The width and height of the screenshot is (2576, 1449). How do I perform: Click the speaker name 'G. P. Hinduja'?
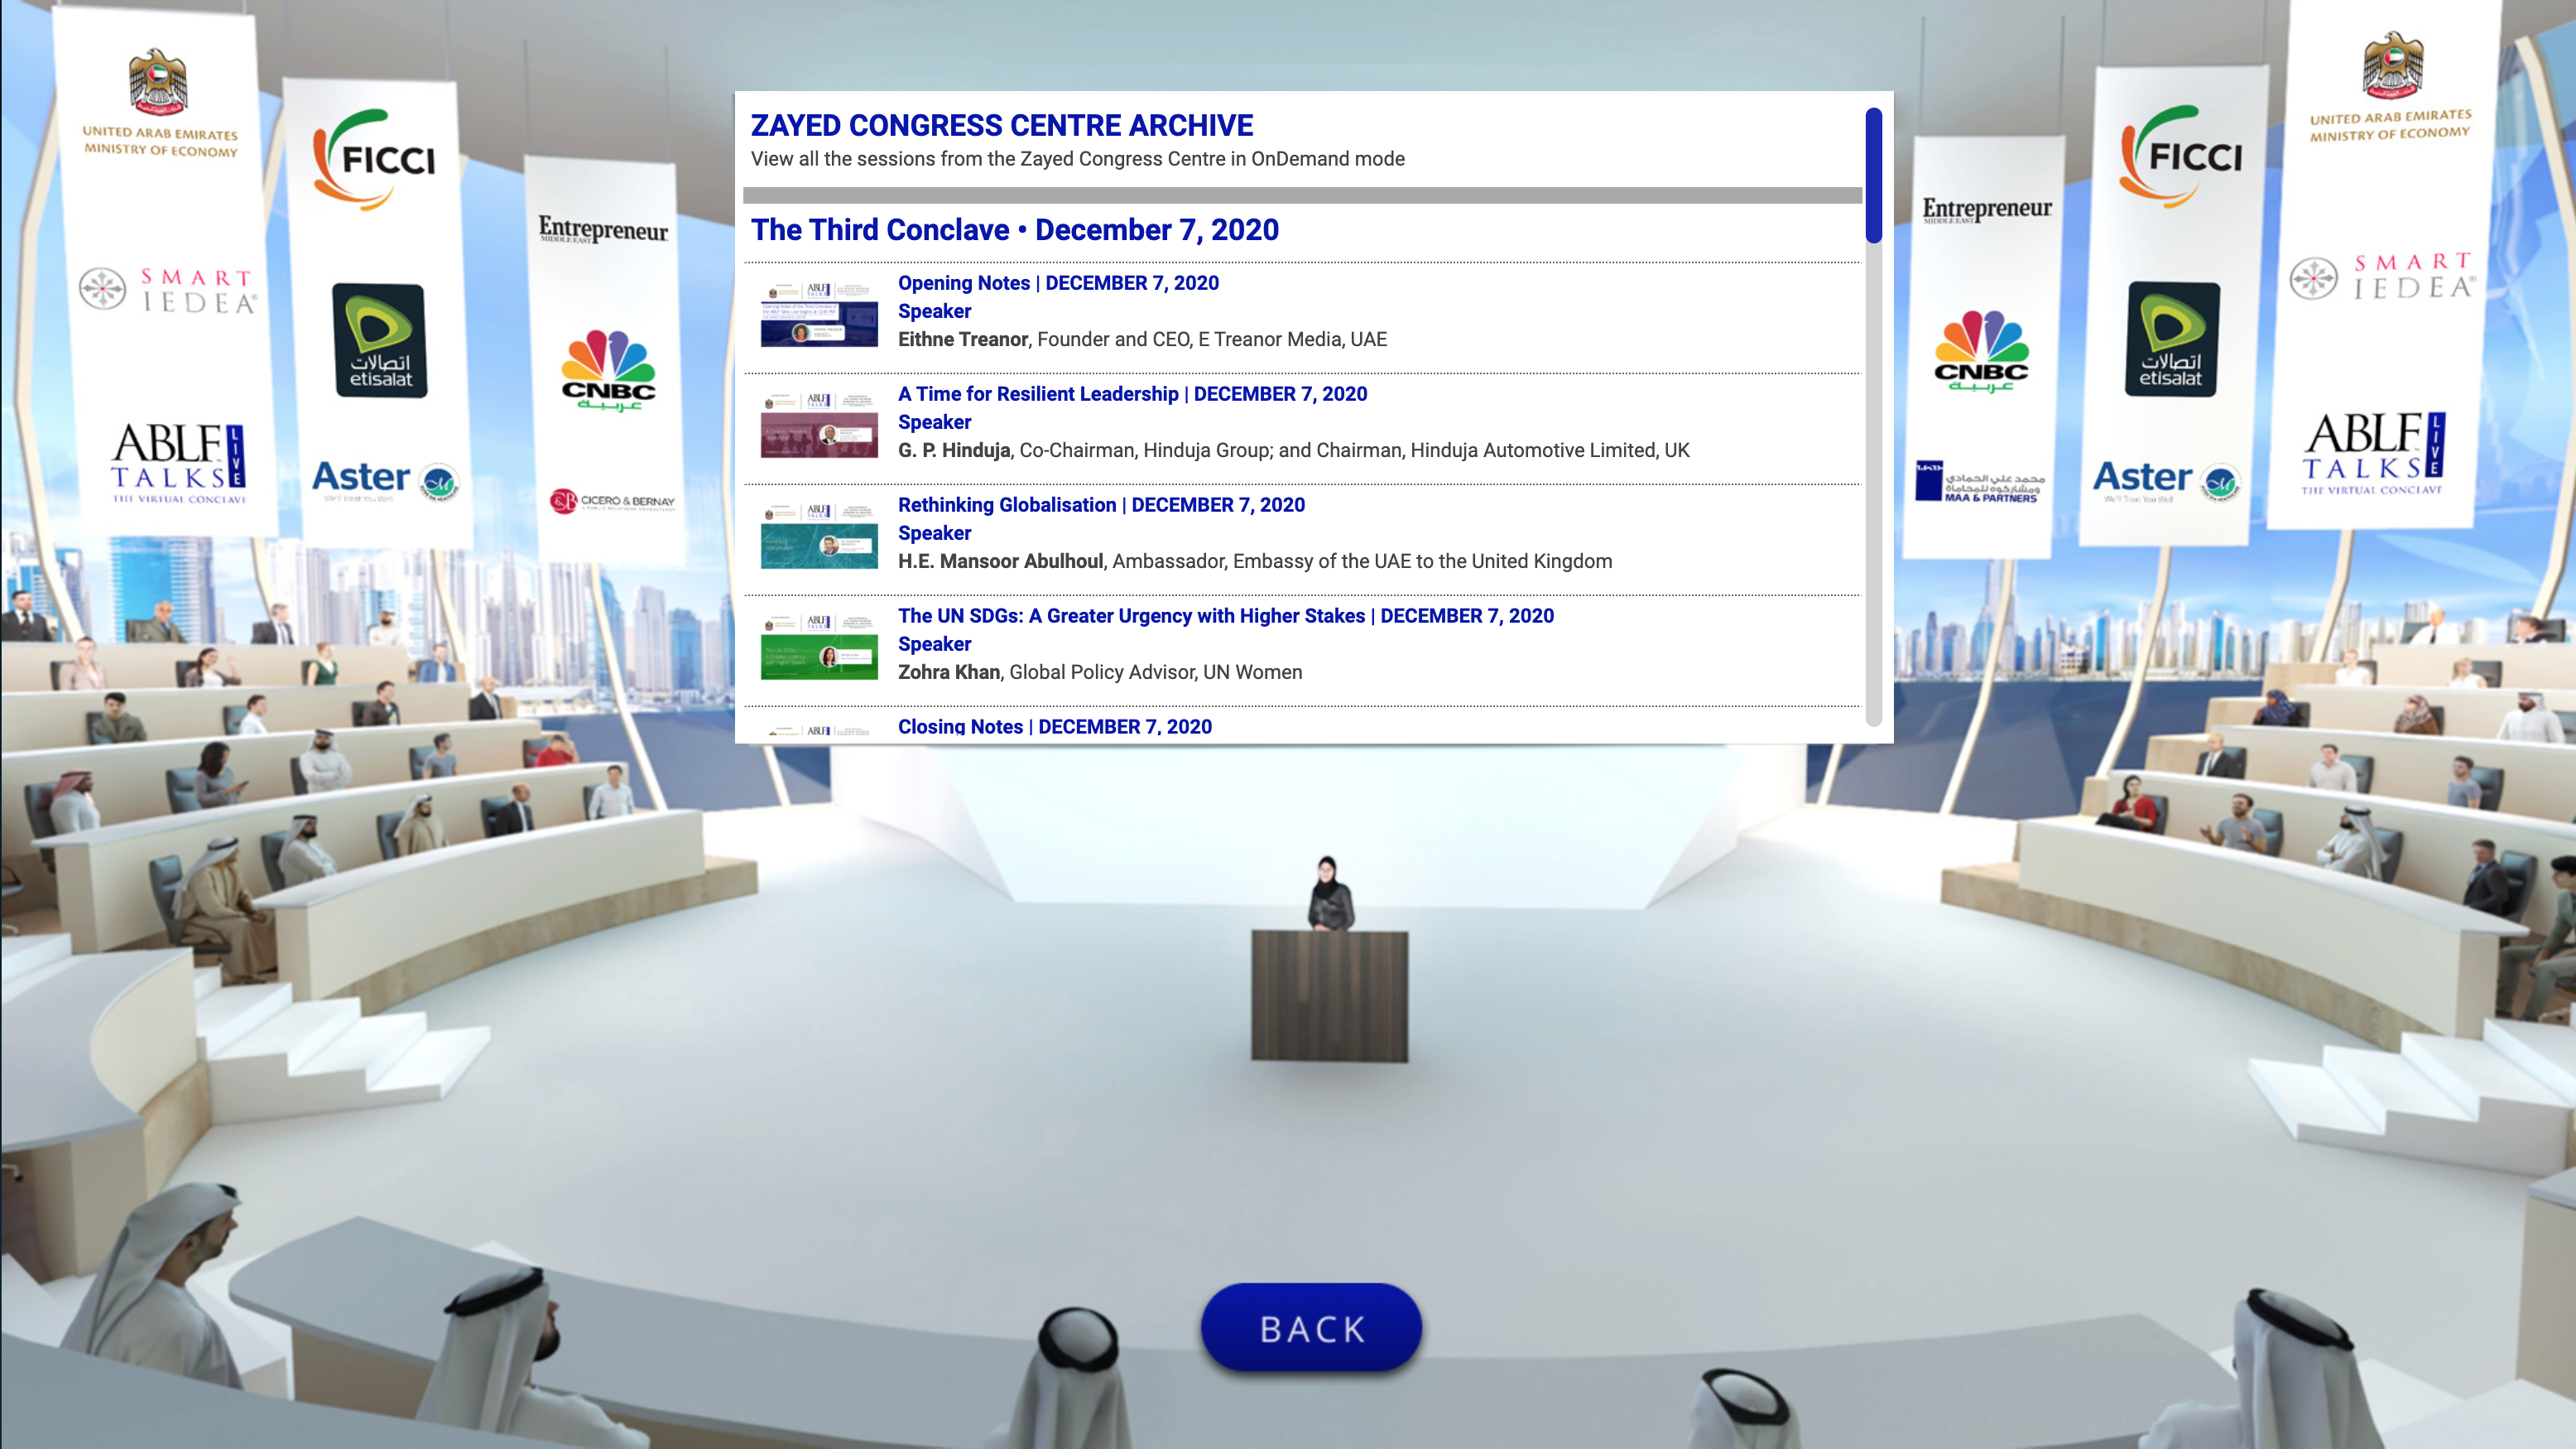(x=953, y=450)
